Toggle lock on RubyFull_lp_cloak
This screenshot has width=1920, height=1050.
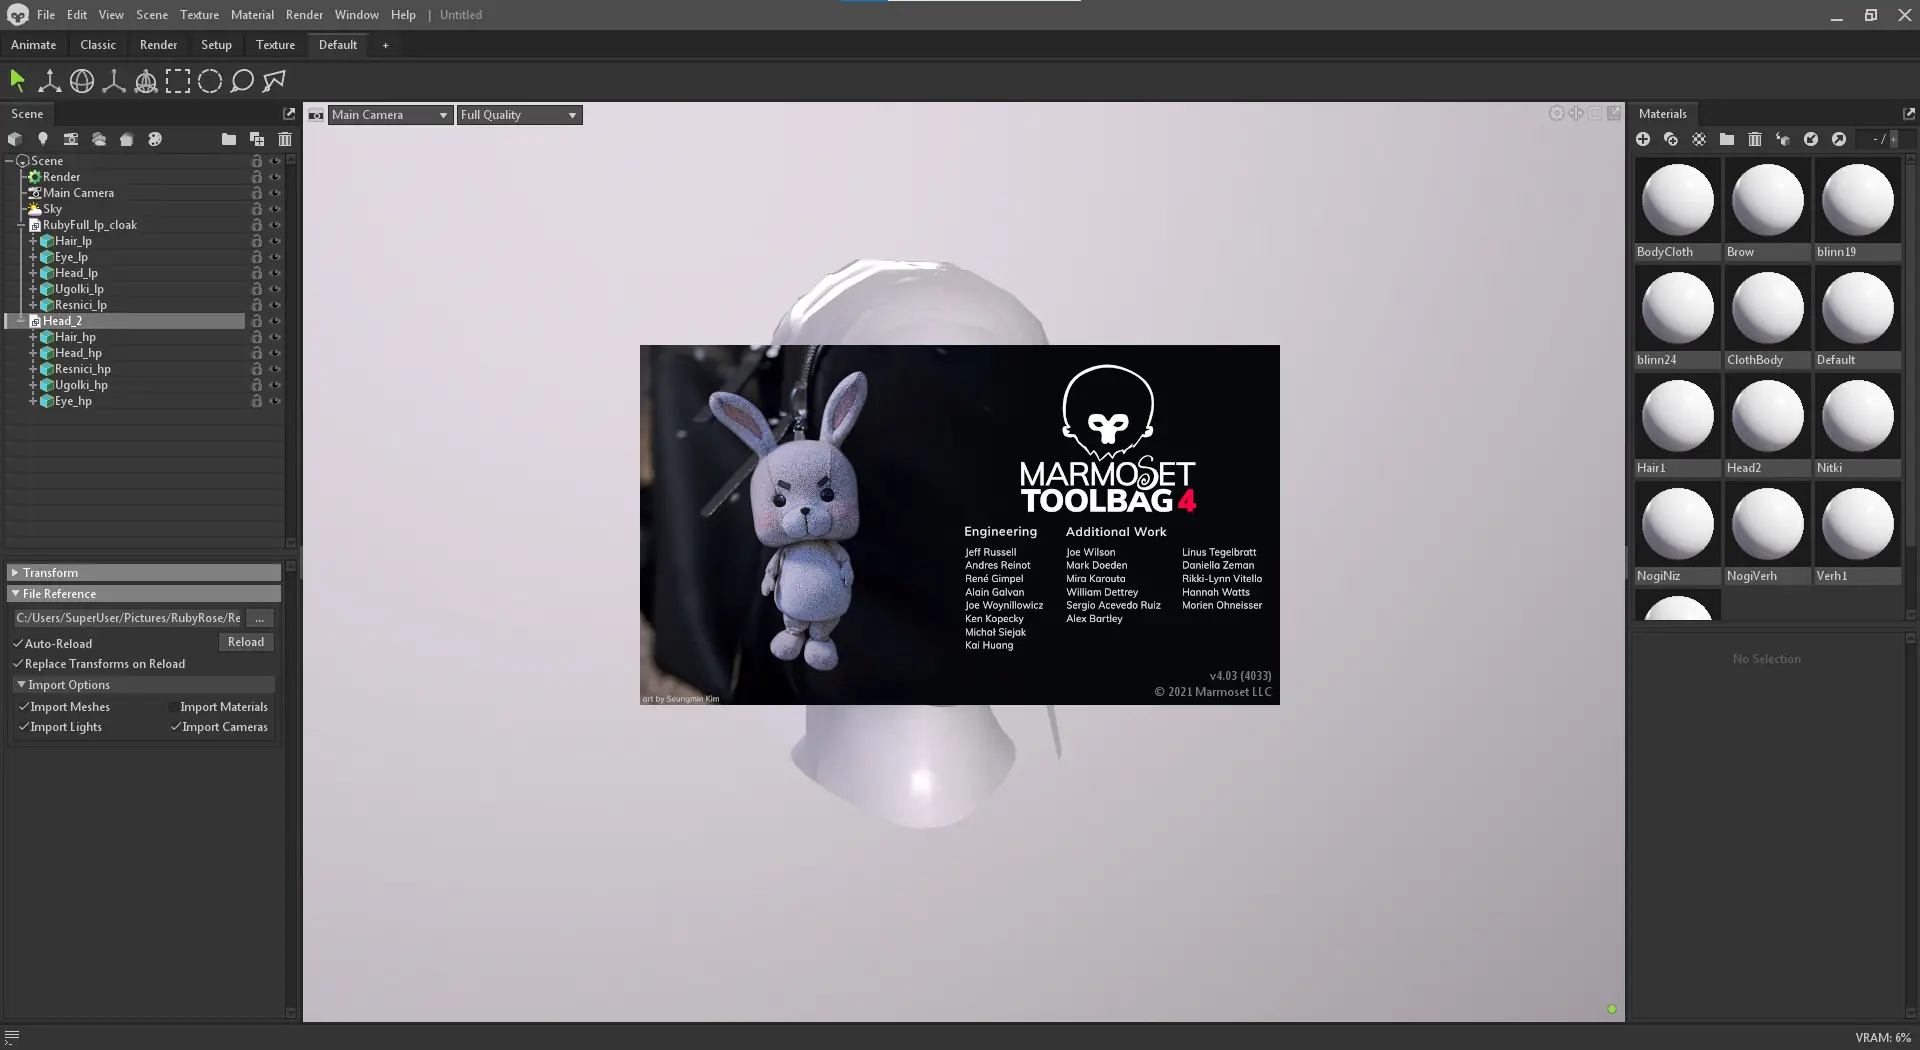257,225
